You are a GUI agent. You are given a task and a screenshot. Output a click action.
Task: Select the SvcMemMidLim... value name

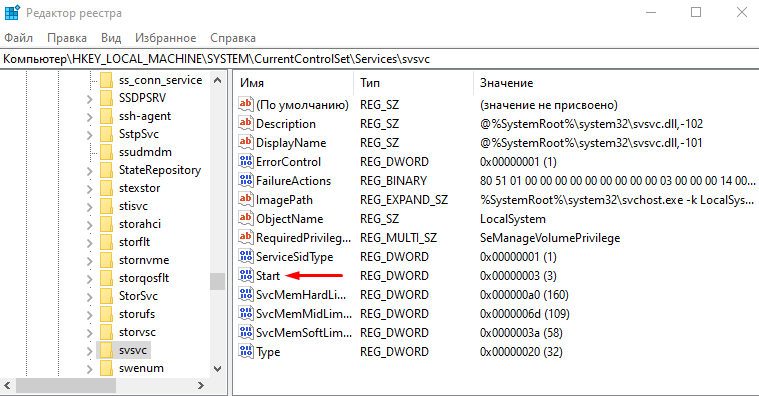[x=304, y=313]
